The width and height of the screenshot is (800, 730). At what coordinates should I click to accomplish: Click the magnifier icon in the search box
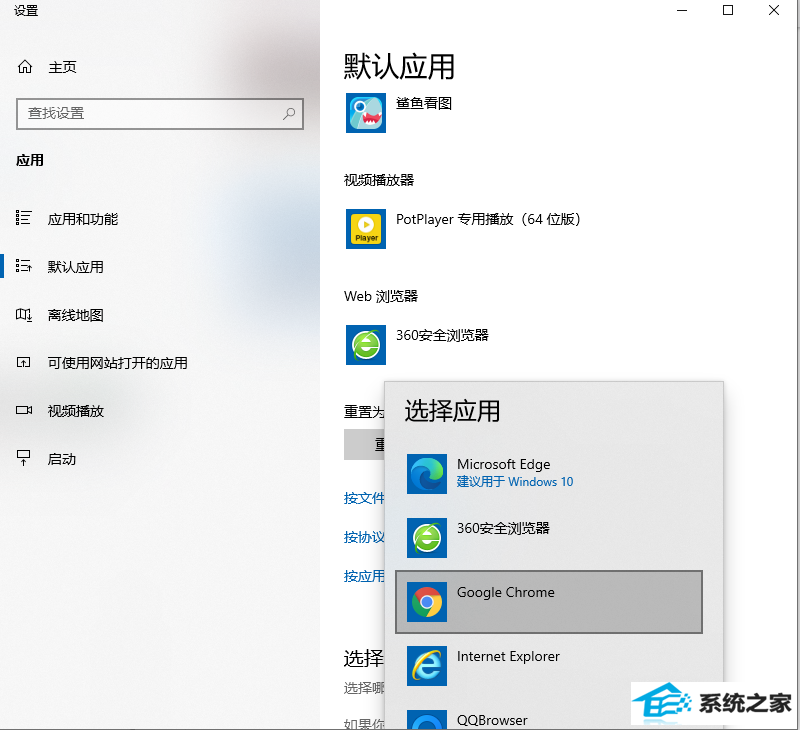289,113
